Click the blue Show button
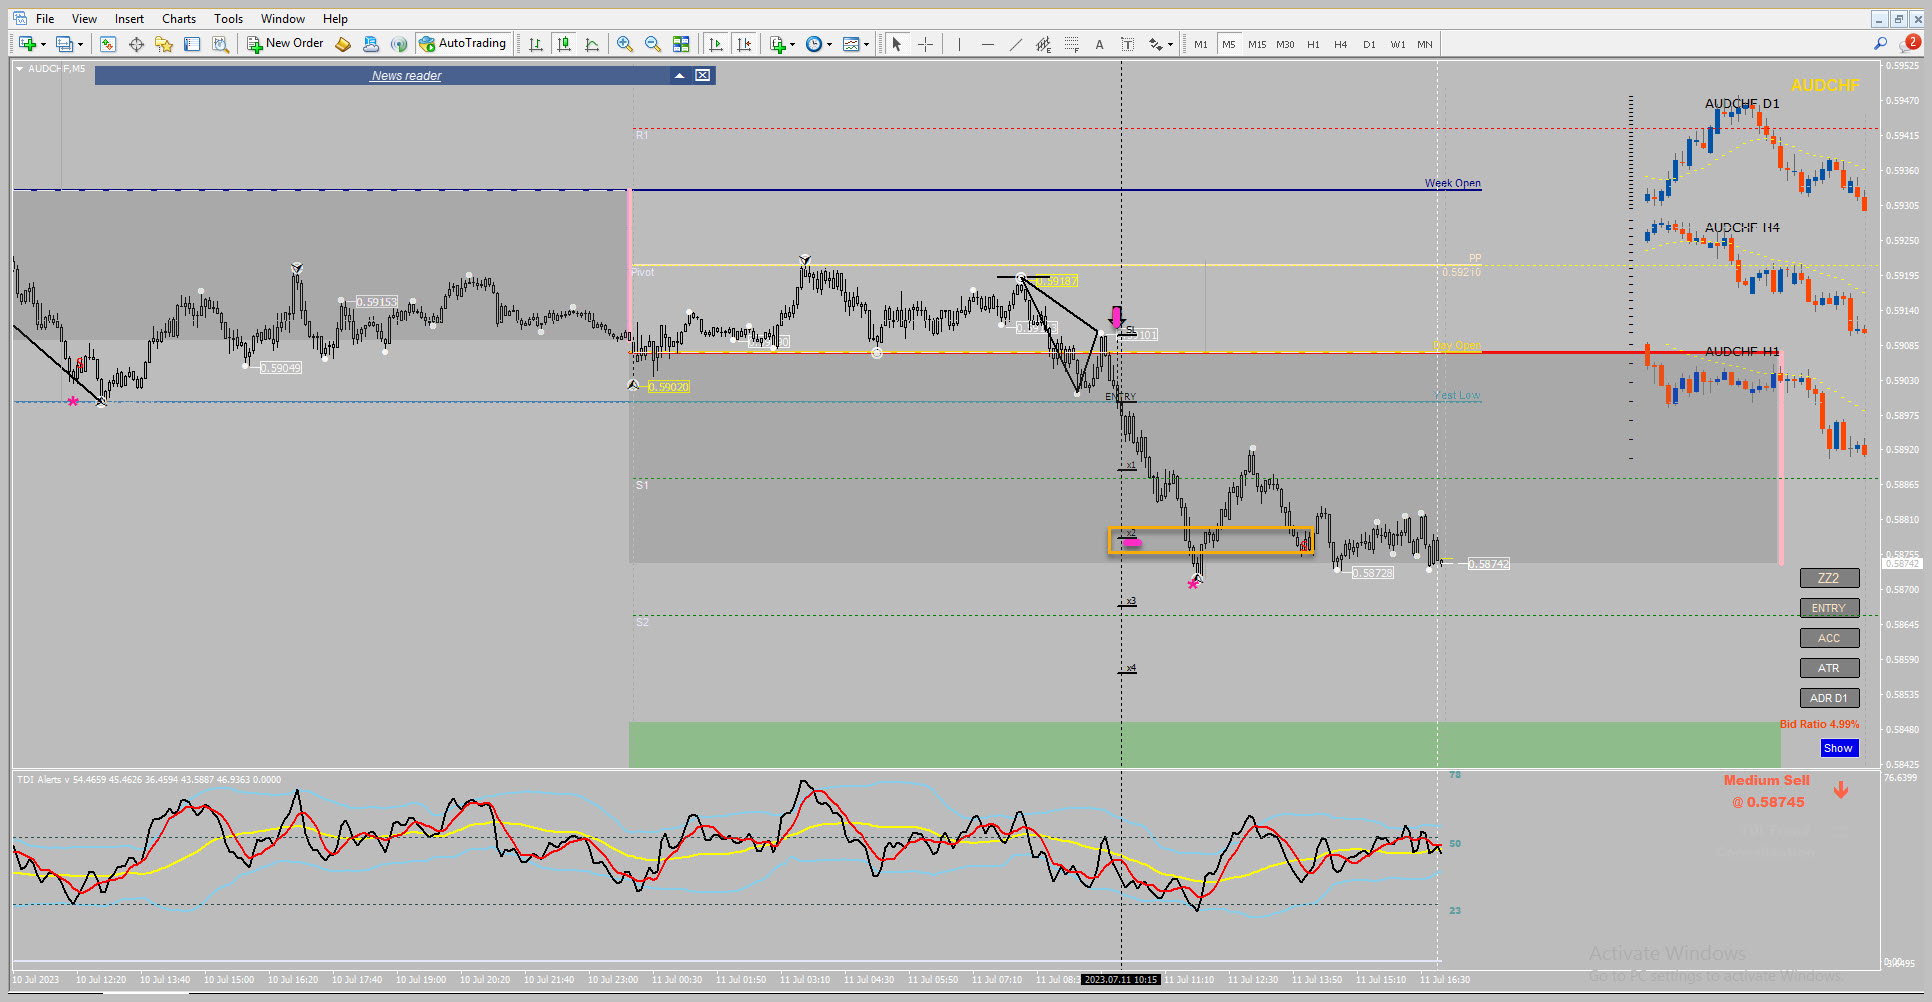1932x1002 pixels. tap(1838, 748)
